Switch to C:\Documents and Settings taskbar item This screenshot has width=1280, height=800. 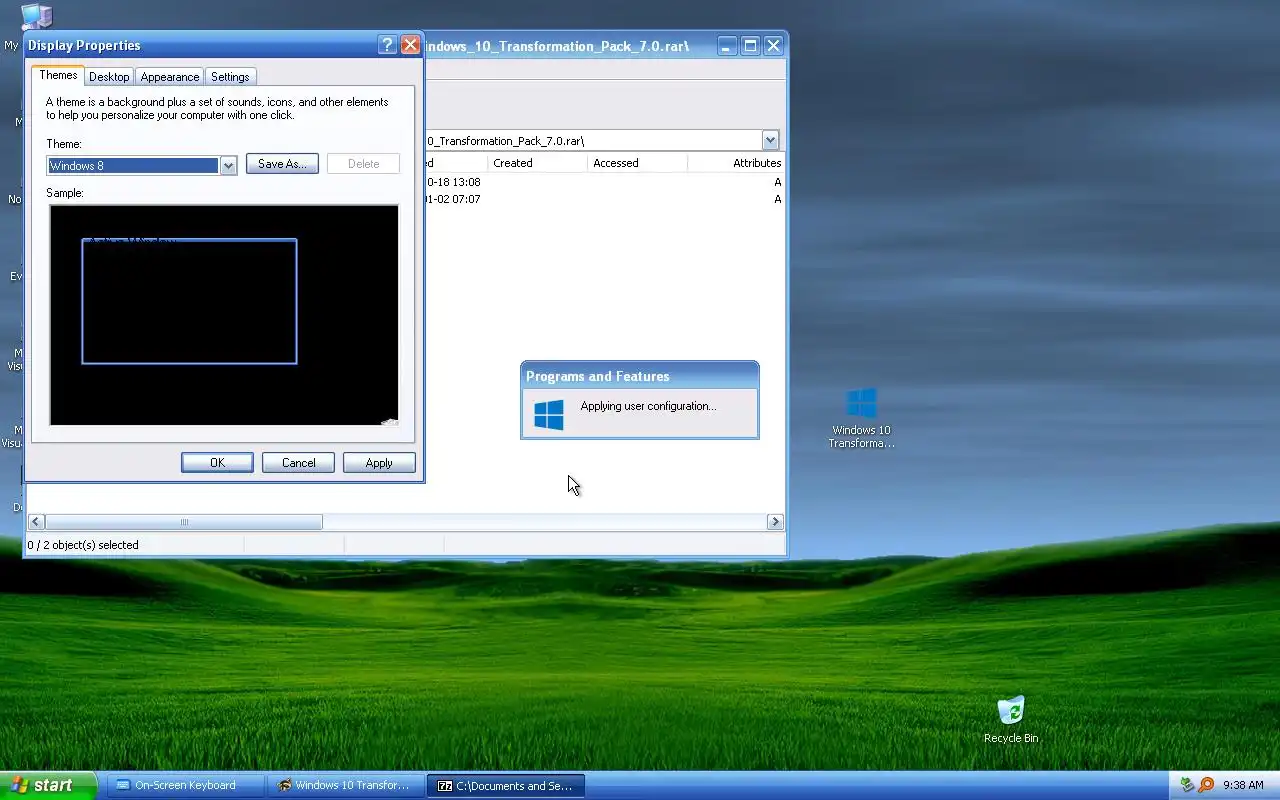506,786
